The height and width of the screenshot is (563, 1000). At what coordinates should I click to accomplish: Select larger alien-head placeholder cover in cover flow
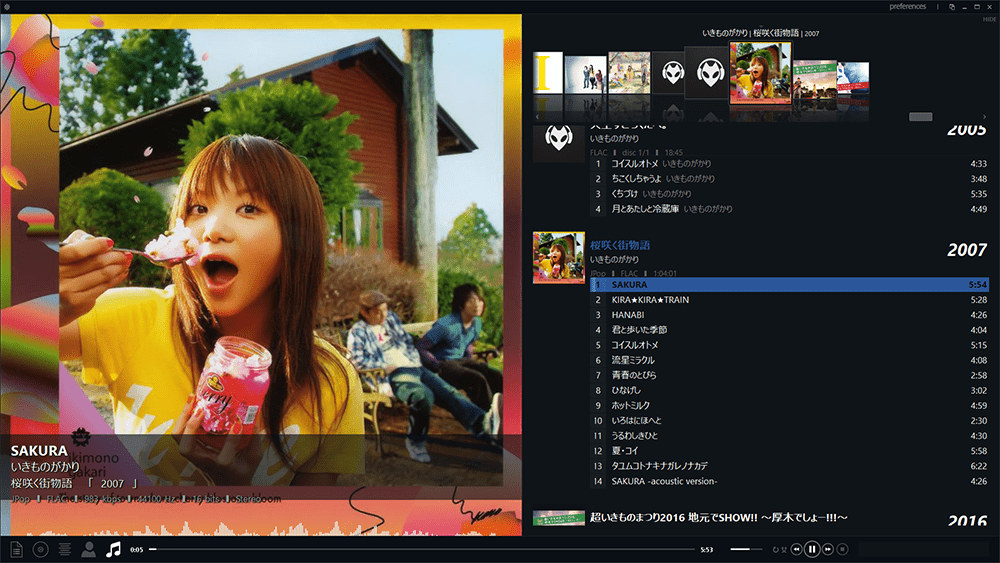pos(709,72)
